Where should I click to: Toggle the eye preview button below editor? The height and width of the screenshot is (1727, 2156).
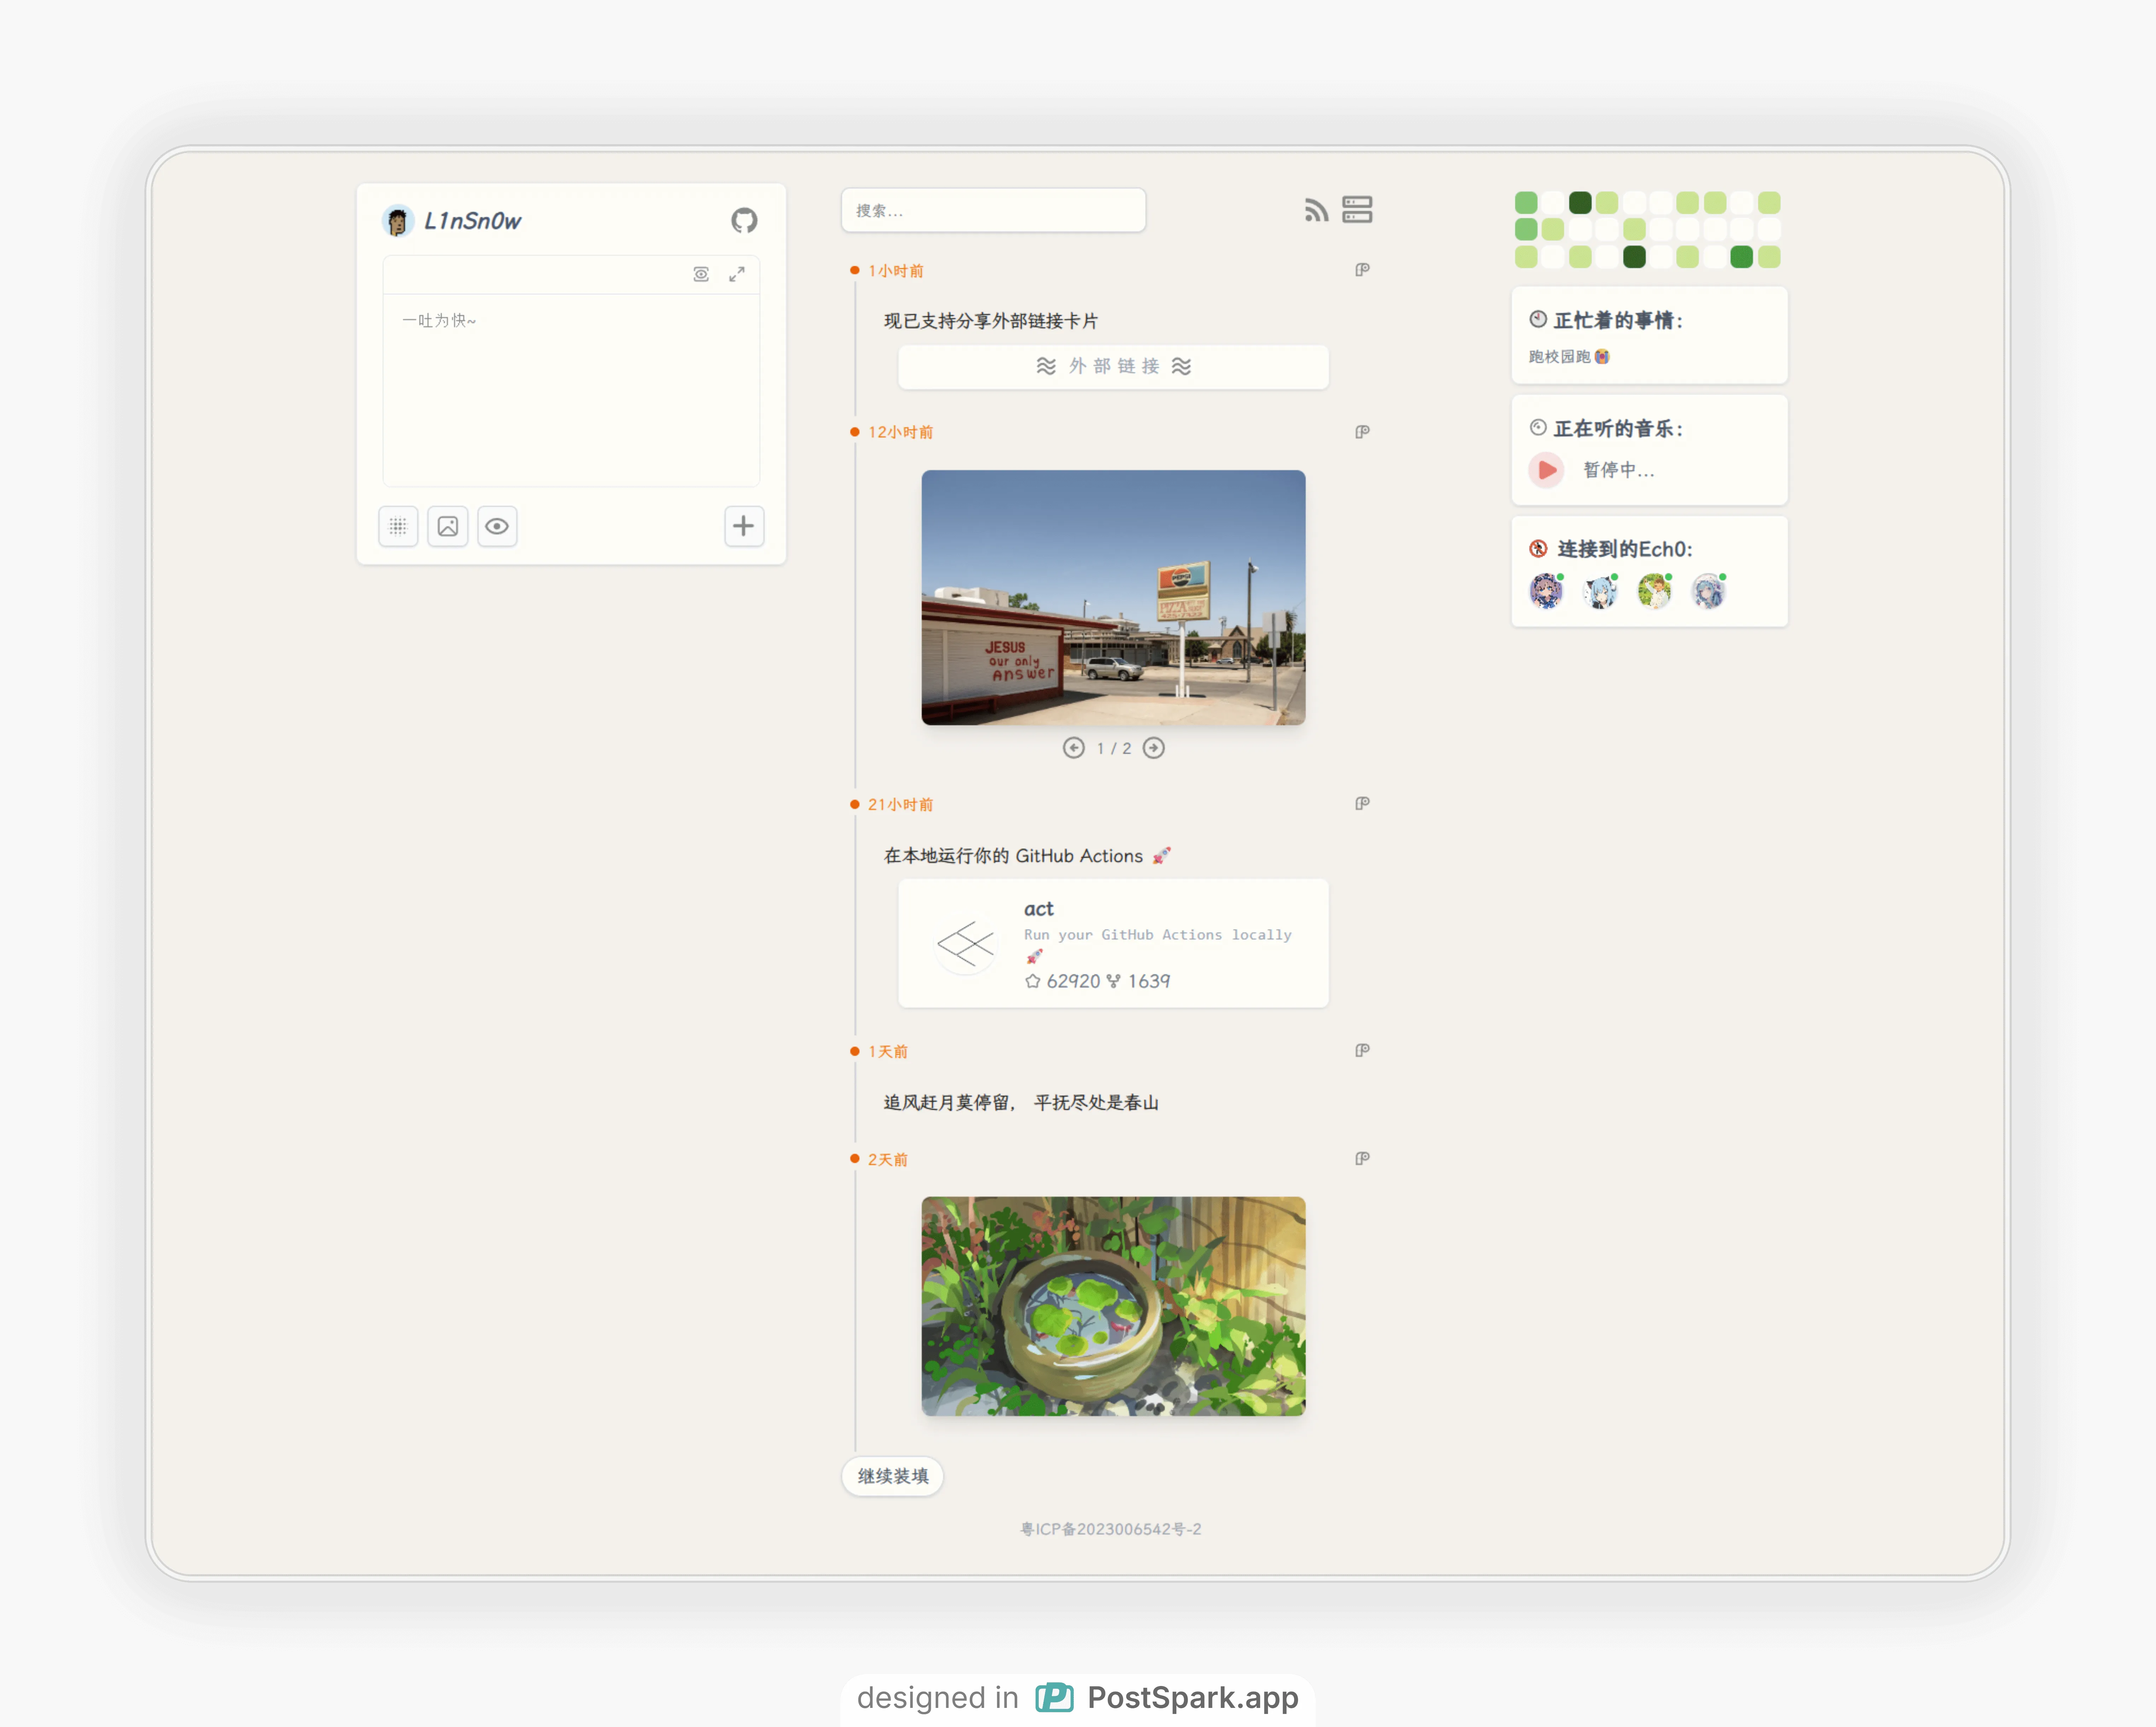[x=497, y=526]
